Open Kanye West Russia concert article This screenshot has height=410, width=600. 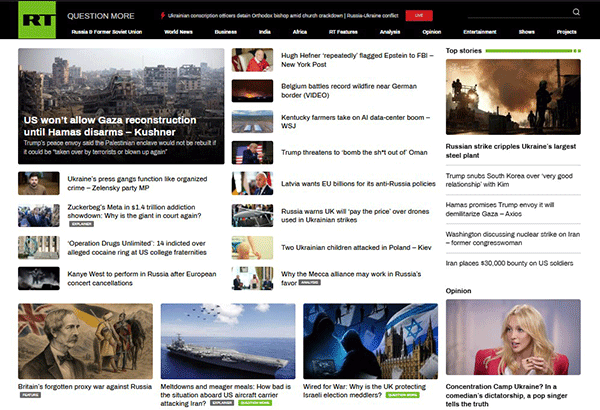[x=142, y=278]
